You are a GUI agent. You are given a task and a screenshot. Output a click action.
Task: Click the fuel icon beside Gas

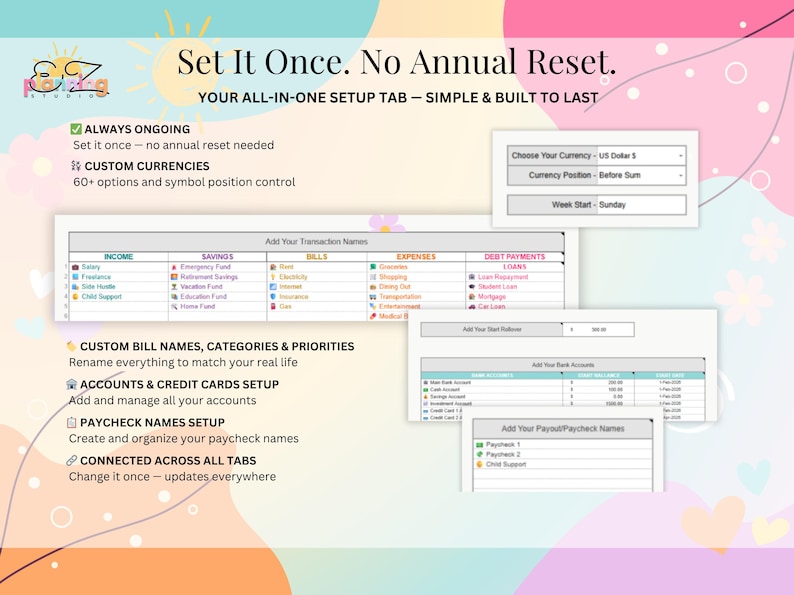tap(273, 306)
